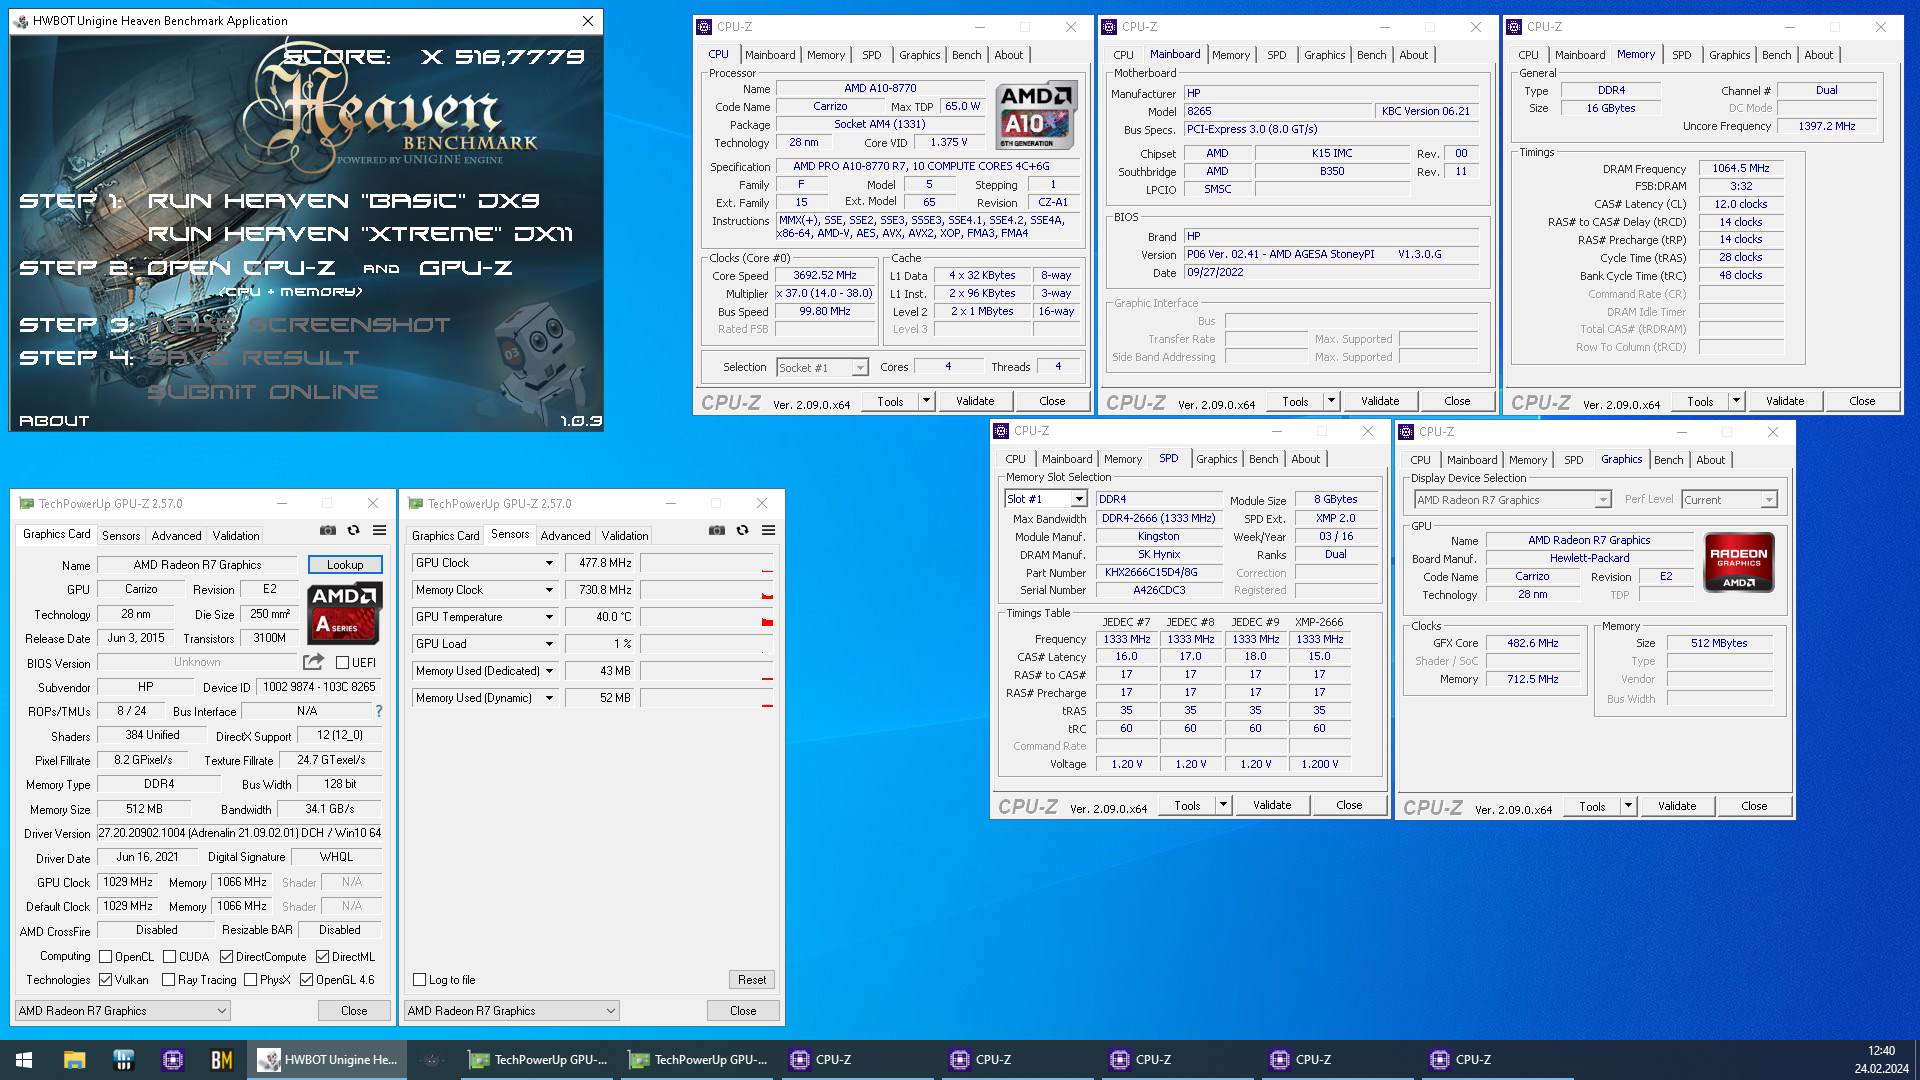Click CPU-Z title icon of the SPD window
1920x1080 pixels.
[x=1001, y=431]
